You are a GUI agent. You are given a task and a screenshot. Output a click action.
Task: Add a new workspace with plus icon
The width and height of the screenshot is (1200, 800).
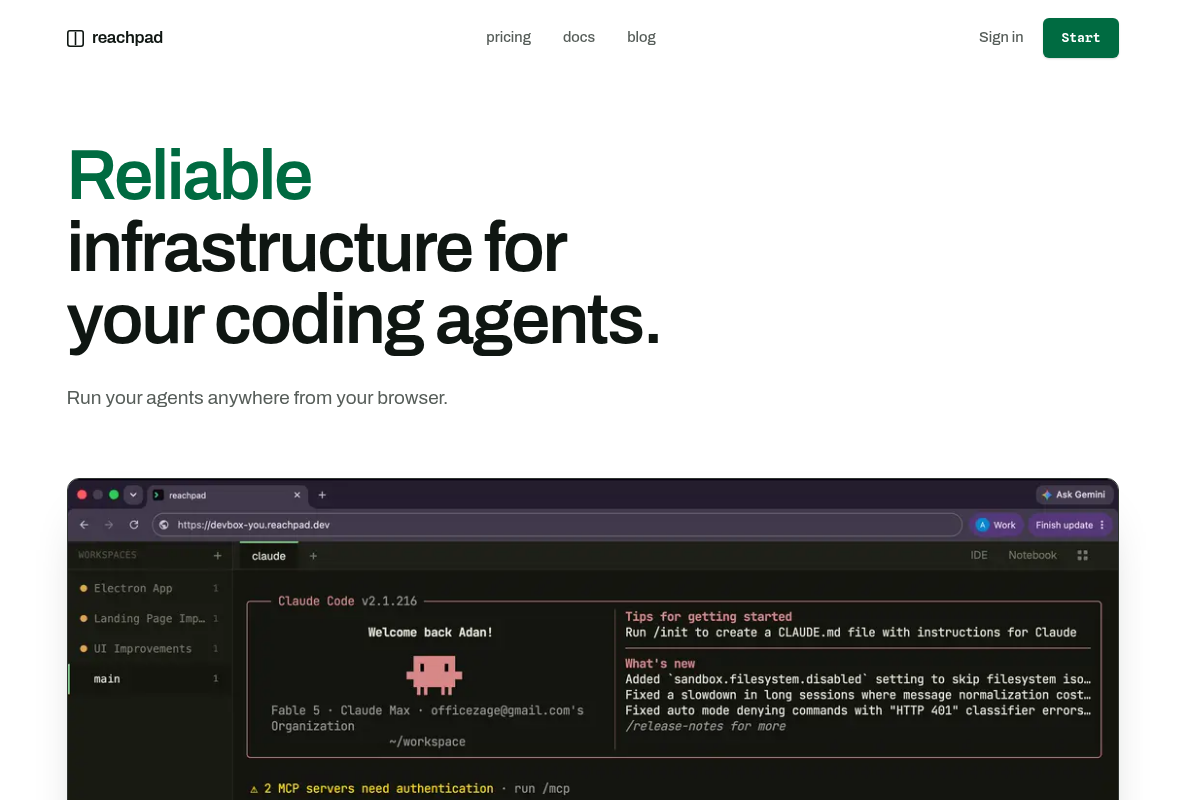click(x=217, y=555)
